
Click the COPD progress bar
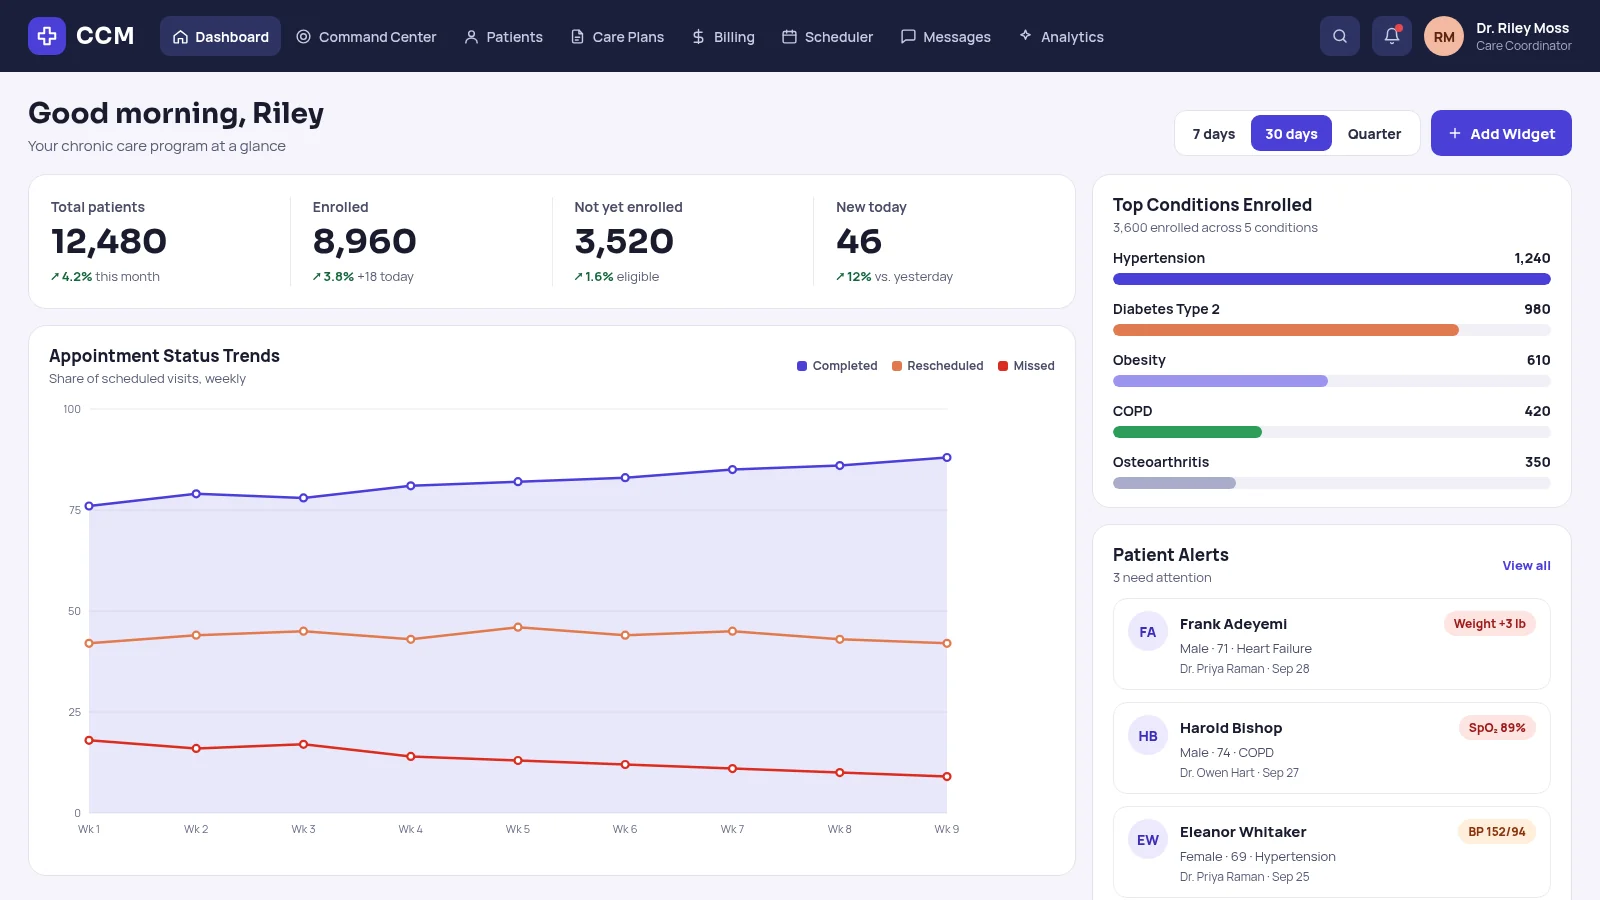1332,432
